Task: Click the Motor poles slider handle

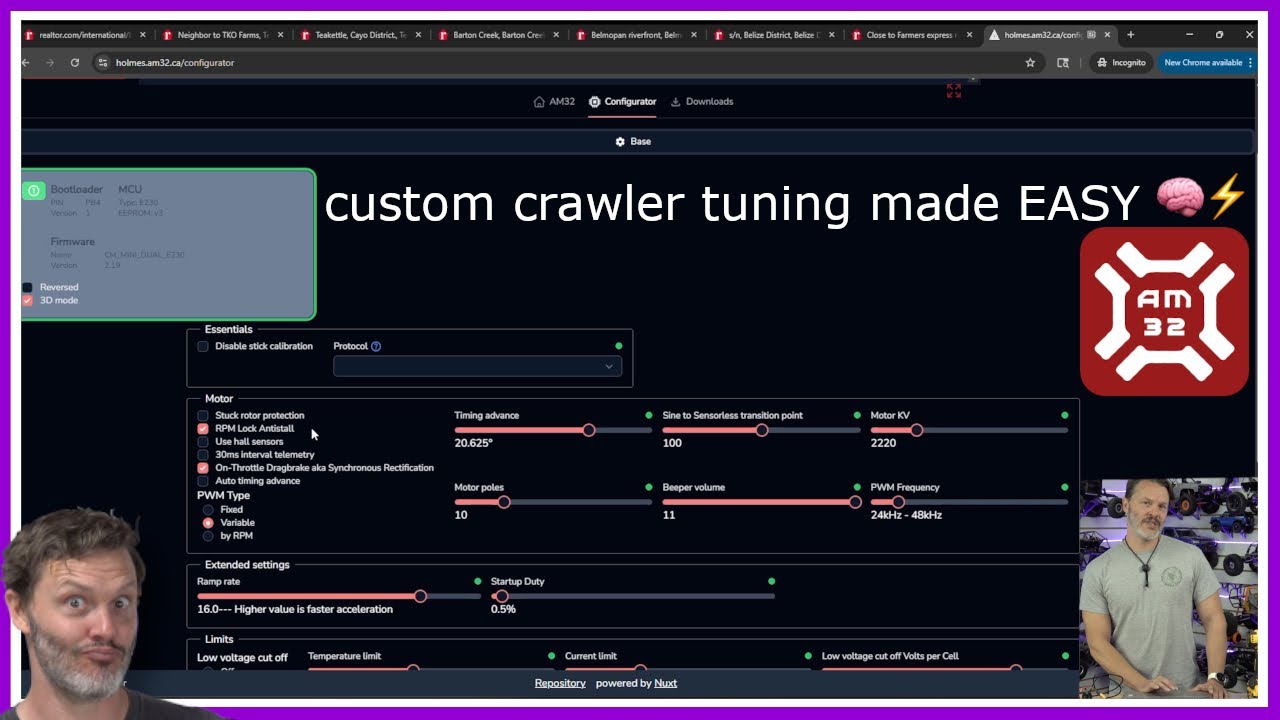Action: coord(504,502)
